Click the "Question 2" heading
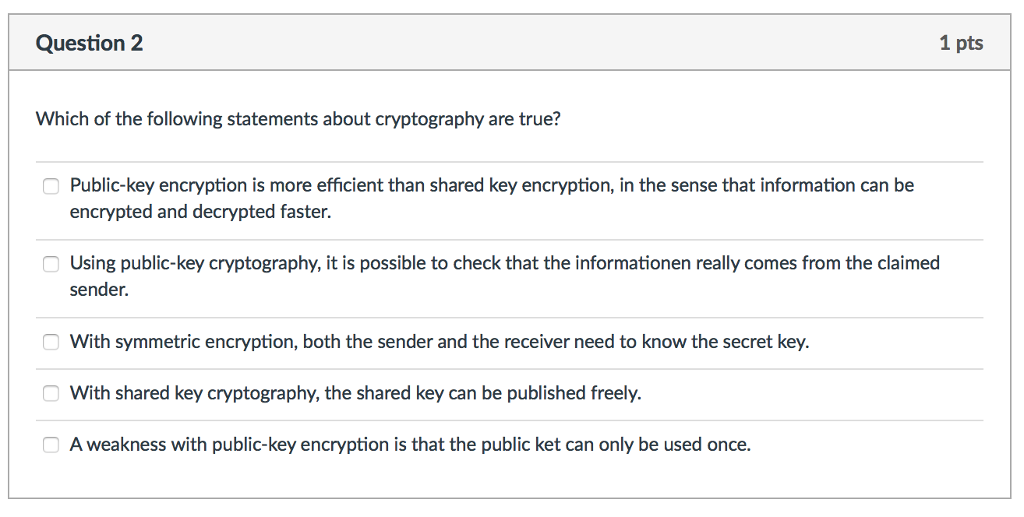This screenshot has width=1024, height=517. click(x=89, y=43)
